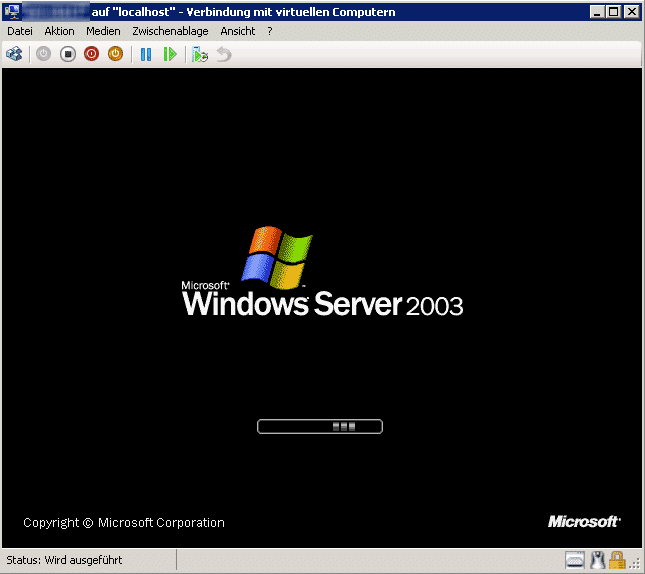Click the lock security status icon

tap(617, 560)
